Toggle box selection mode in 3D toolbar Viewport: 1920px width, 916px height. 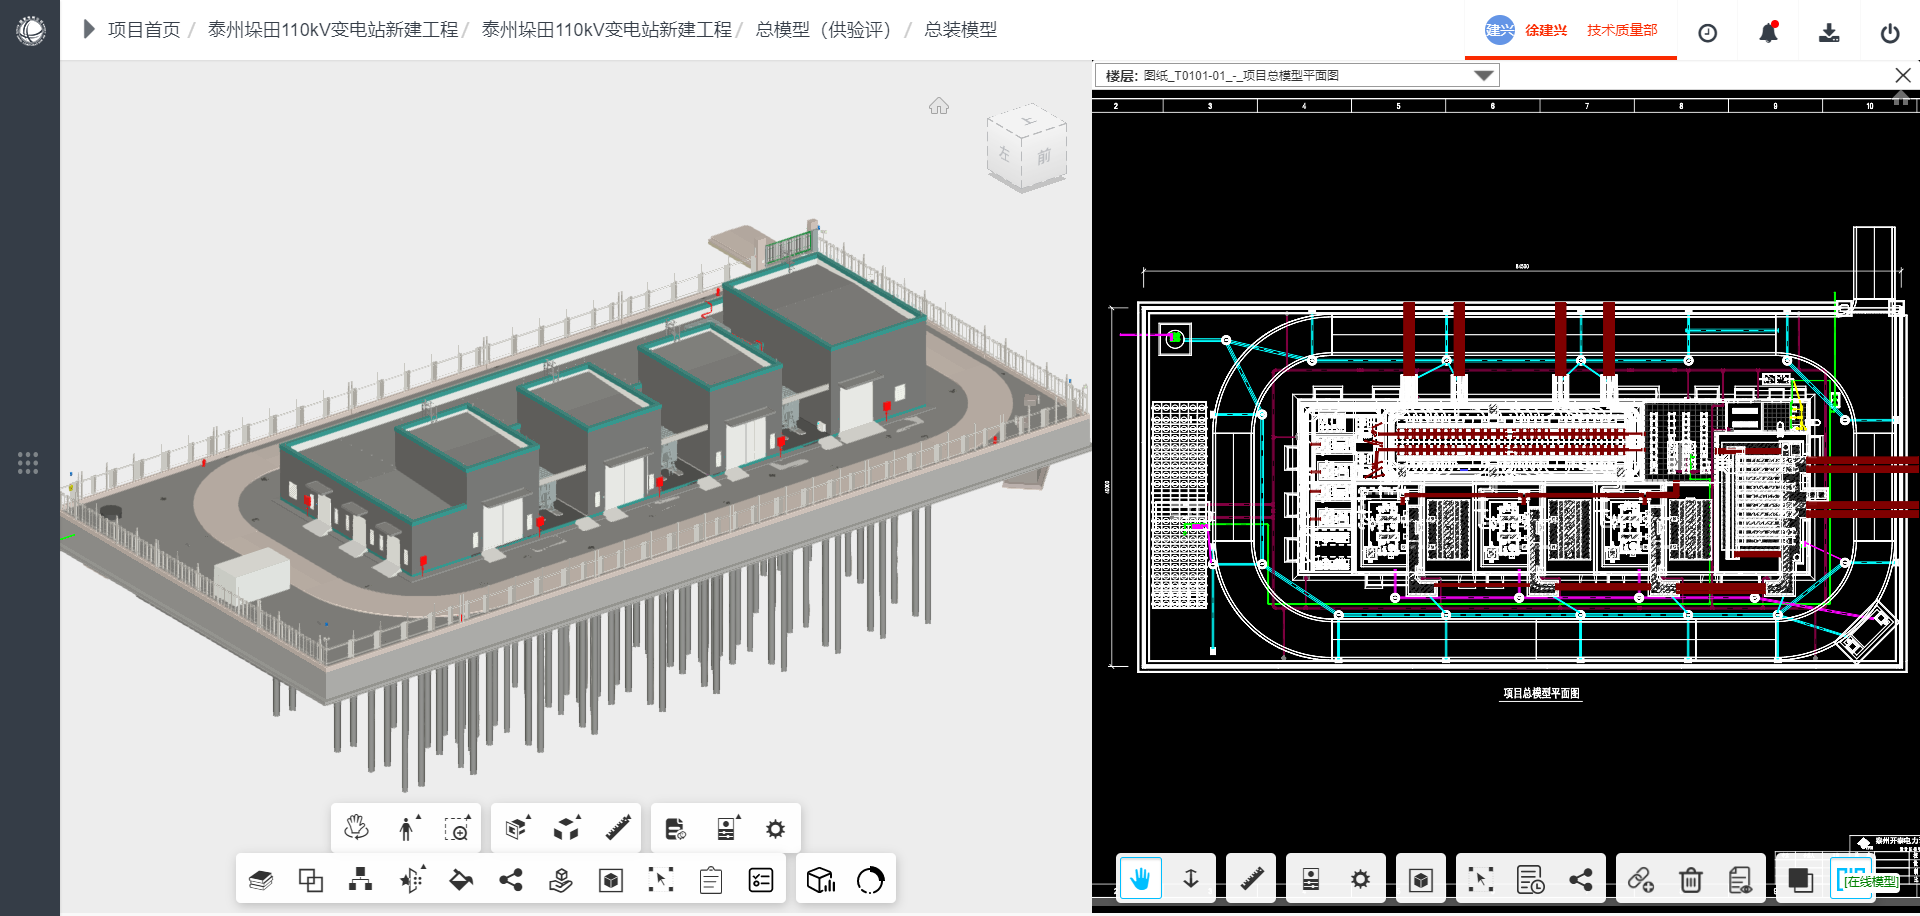661,880
